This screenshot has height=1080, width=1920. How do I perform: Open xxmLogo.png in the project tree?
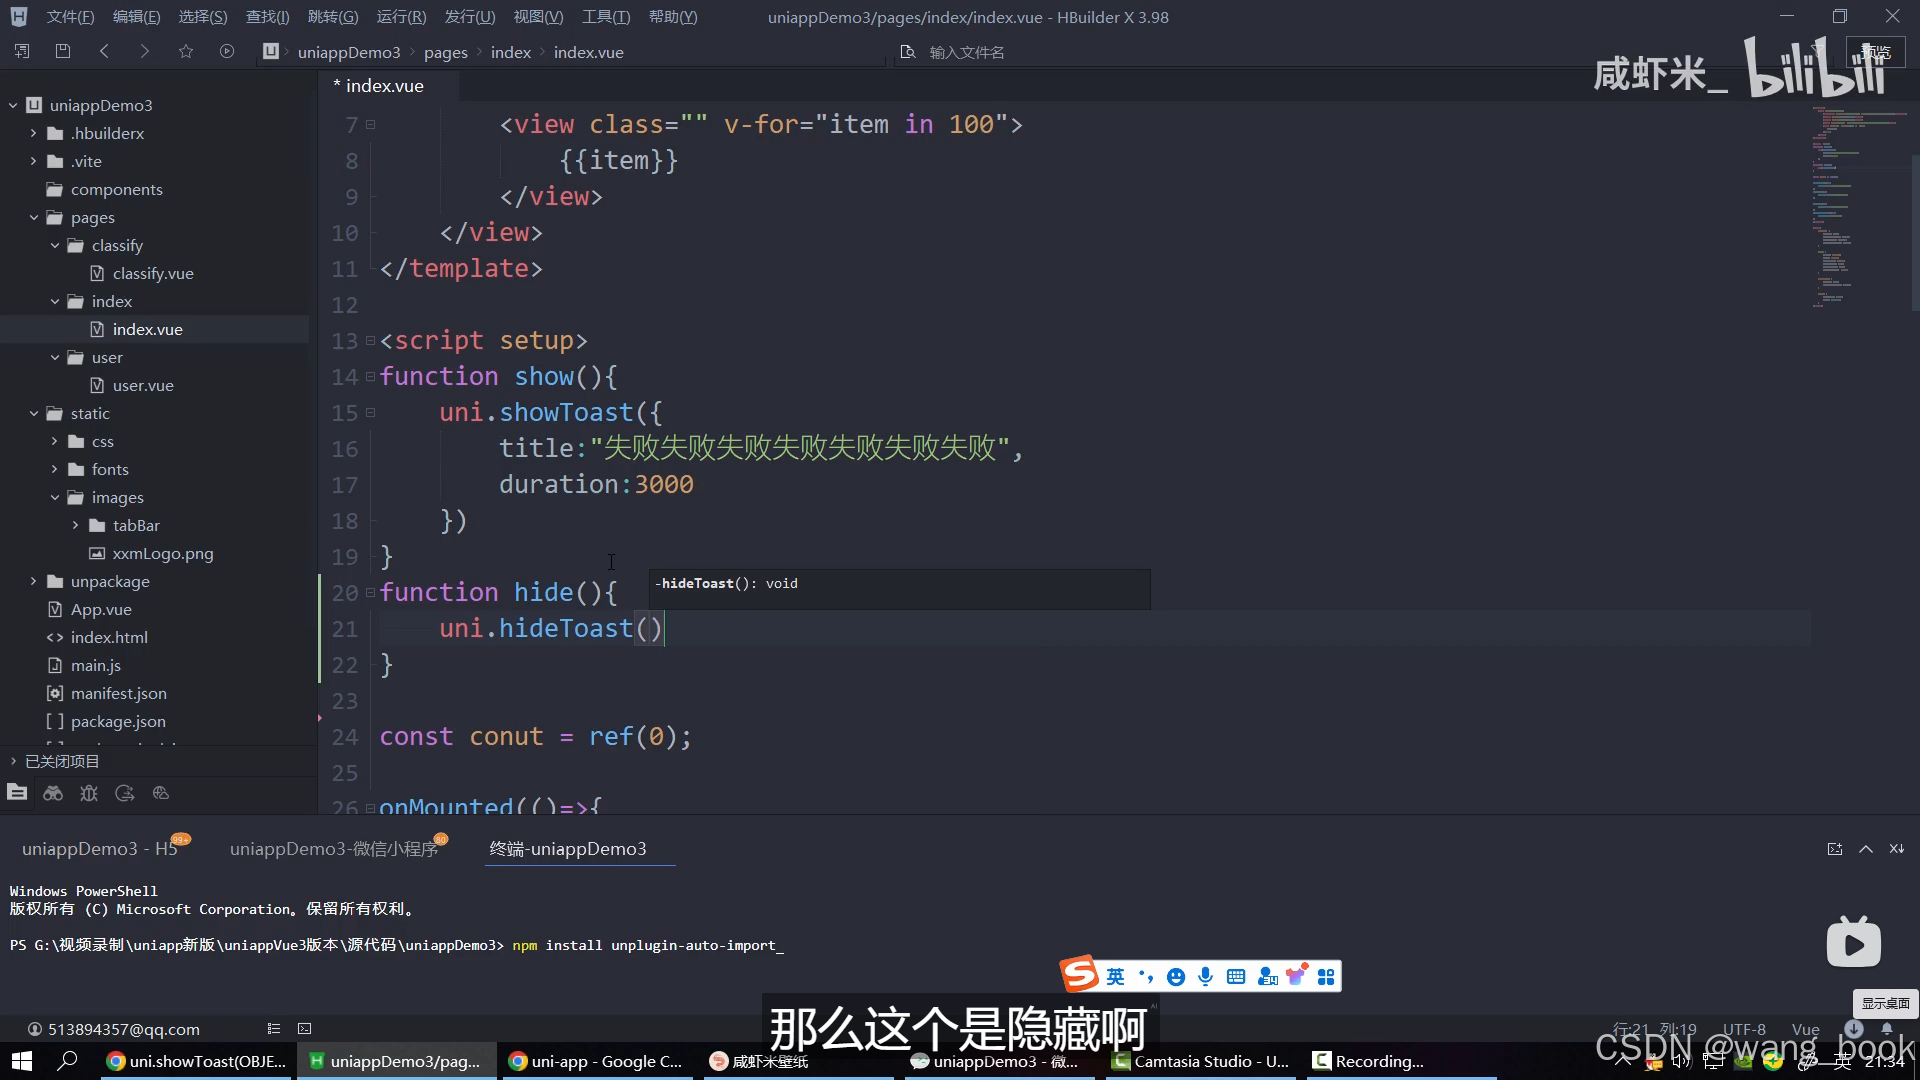[x=162, y=553]
